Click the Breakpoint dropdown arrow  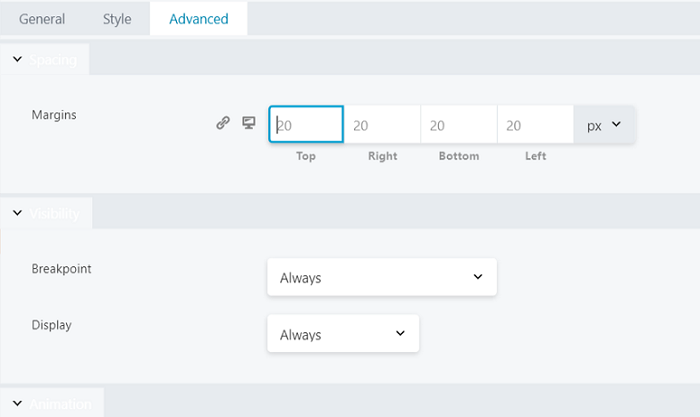pyautogui.click(x=478, y=277)
